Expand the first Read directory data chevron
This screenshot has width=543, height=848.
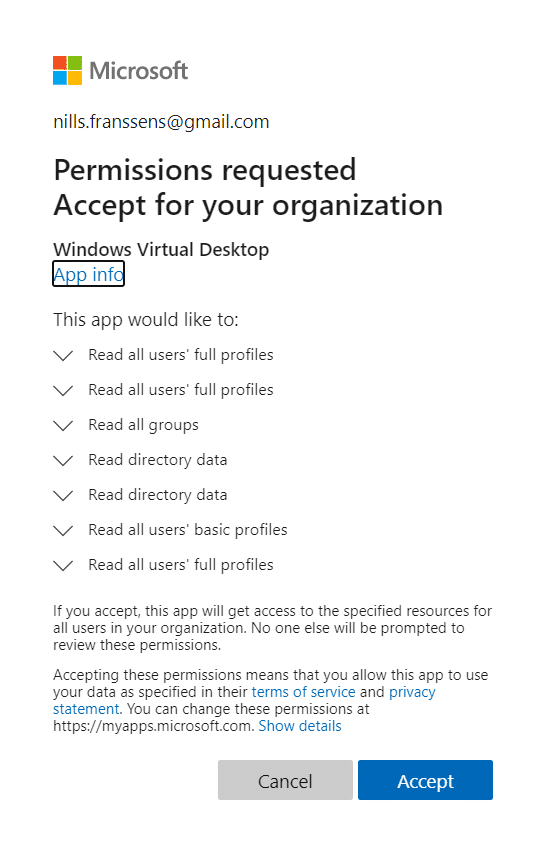tap(63, 461)
